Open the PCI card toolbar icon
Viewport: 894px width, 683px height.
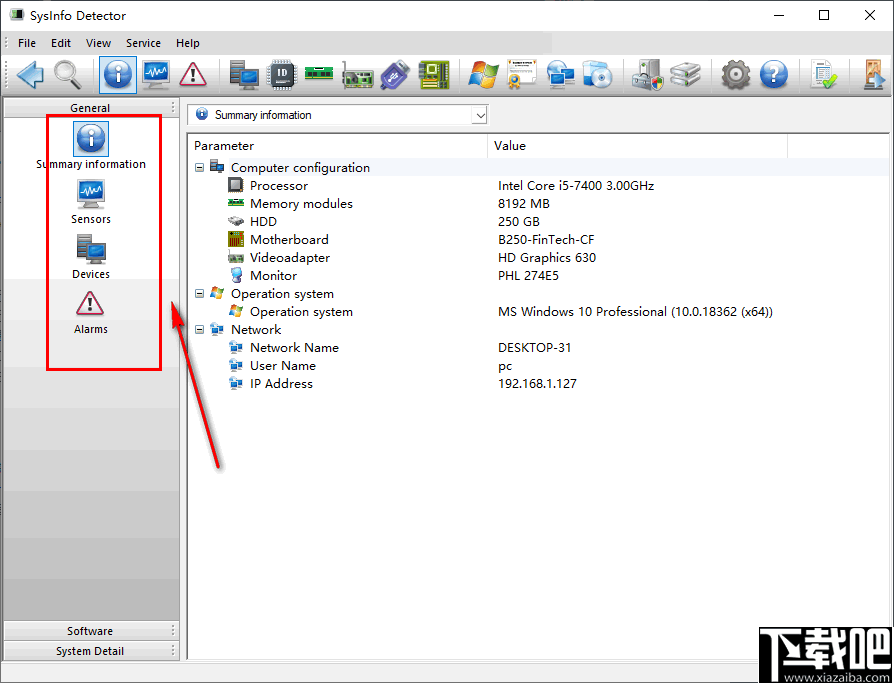pyautogui.click(x=357, y=75)
